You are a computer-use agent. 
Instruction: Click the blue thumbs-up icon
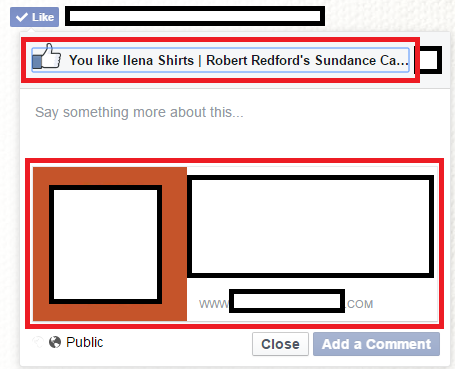point(47,57)
